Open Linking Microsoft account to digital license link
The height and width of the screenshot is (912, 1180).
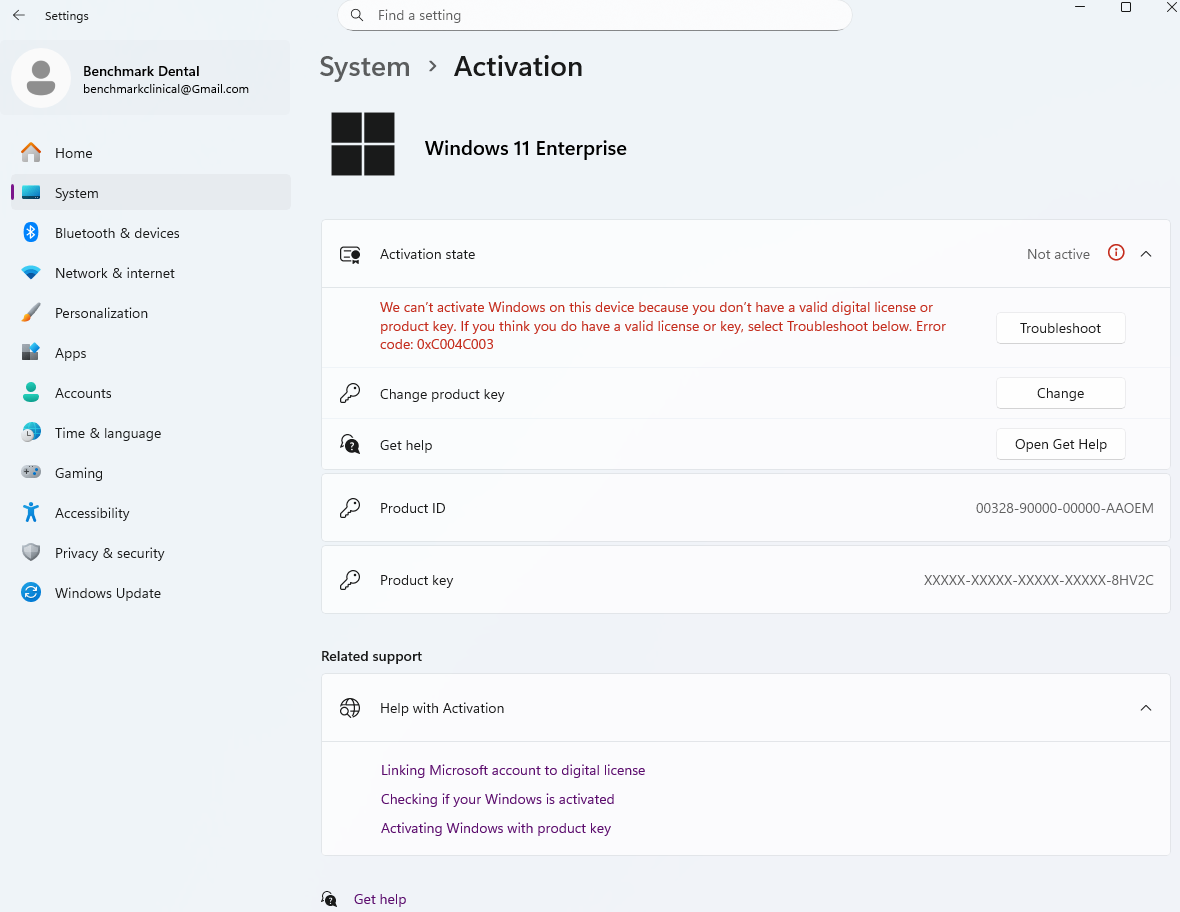click(x=513, y=770)
